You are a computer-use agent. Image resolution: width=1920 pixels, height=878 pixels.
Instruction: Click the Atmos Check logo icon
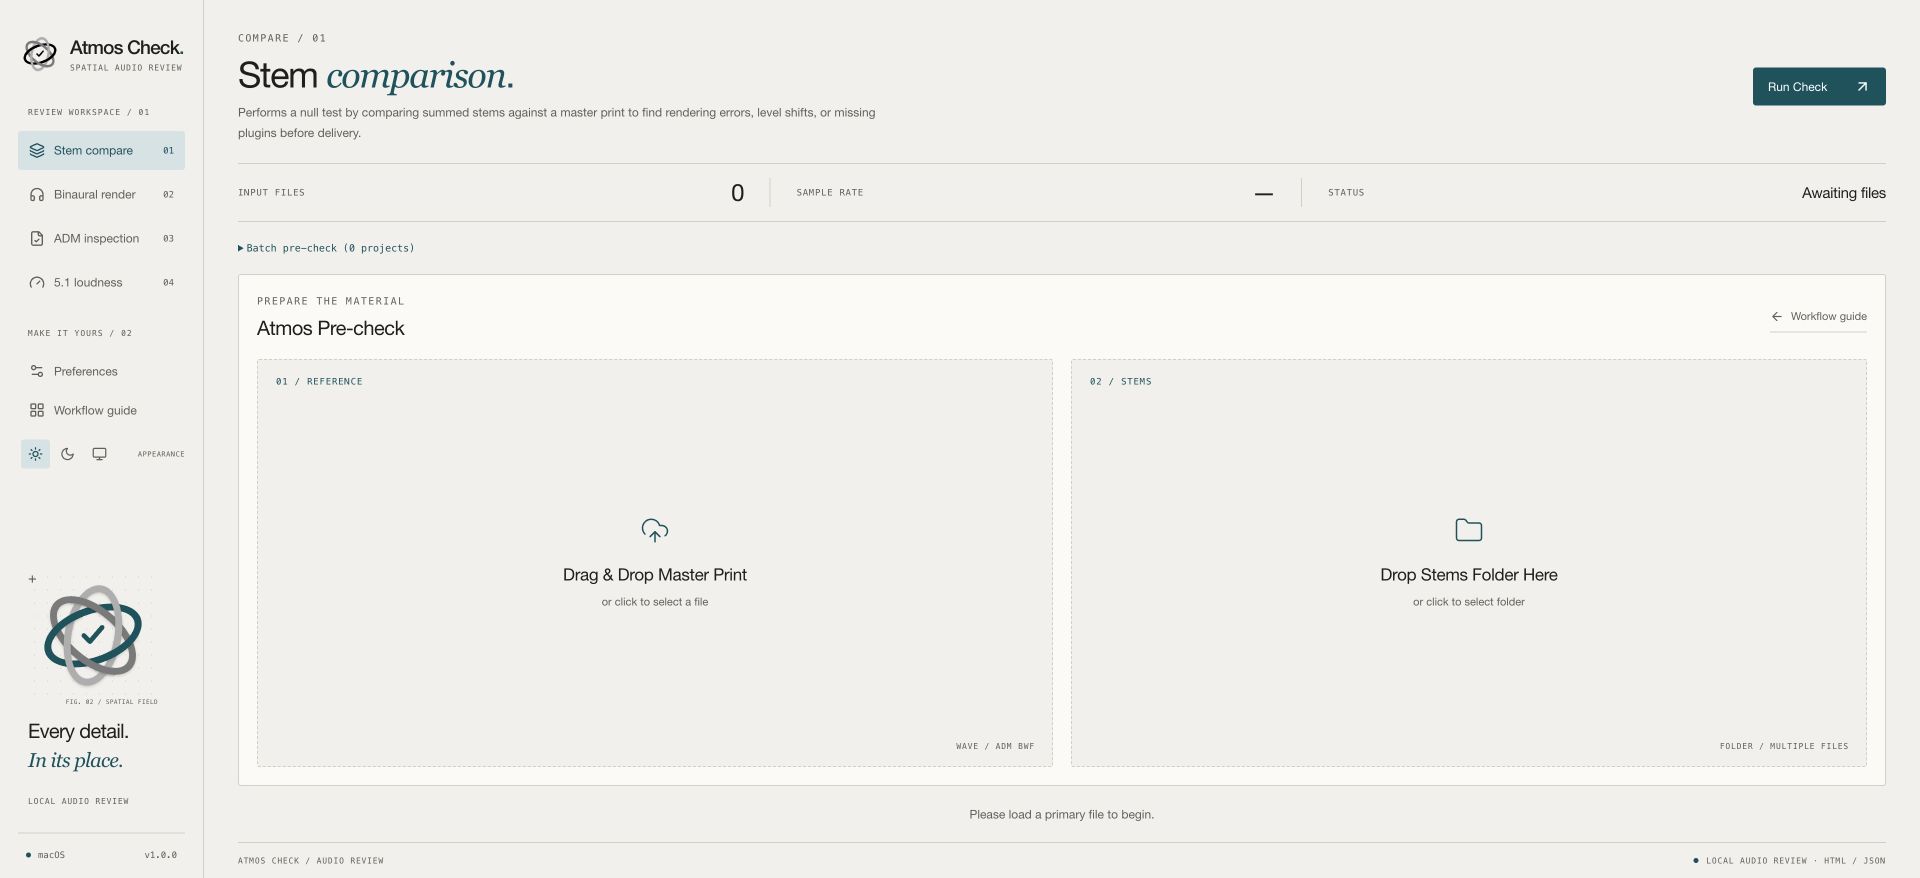click(x=40, y=54)
